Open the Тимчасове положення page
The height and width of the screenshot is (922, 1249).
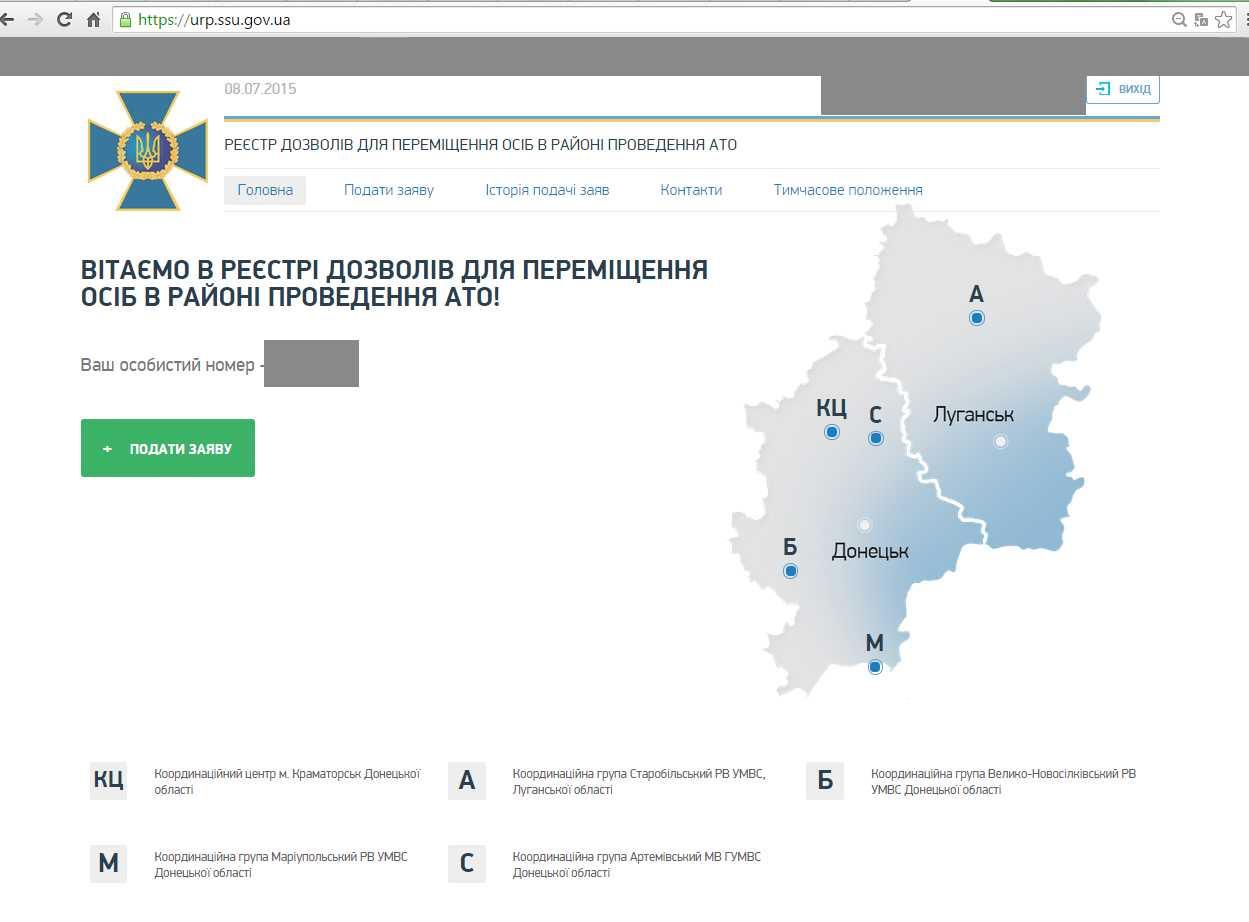coord(848,190)
